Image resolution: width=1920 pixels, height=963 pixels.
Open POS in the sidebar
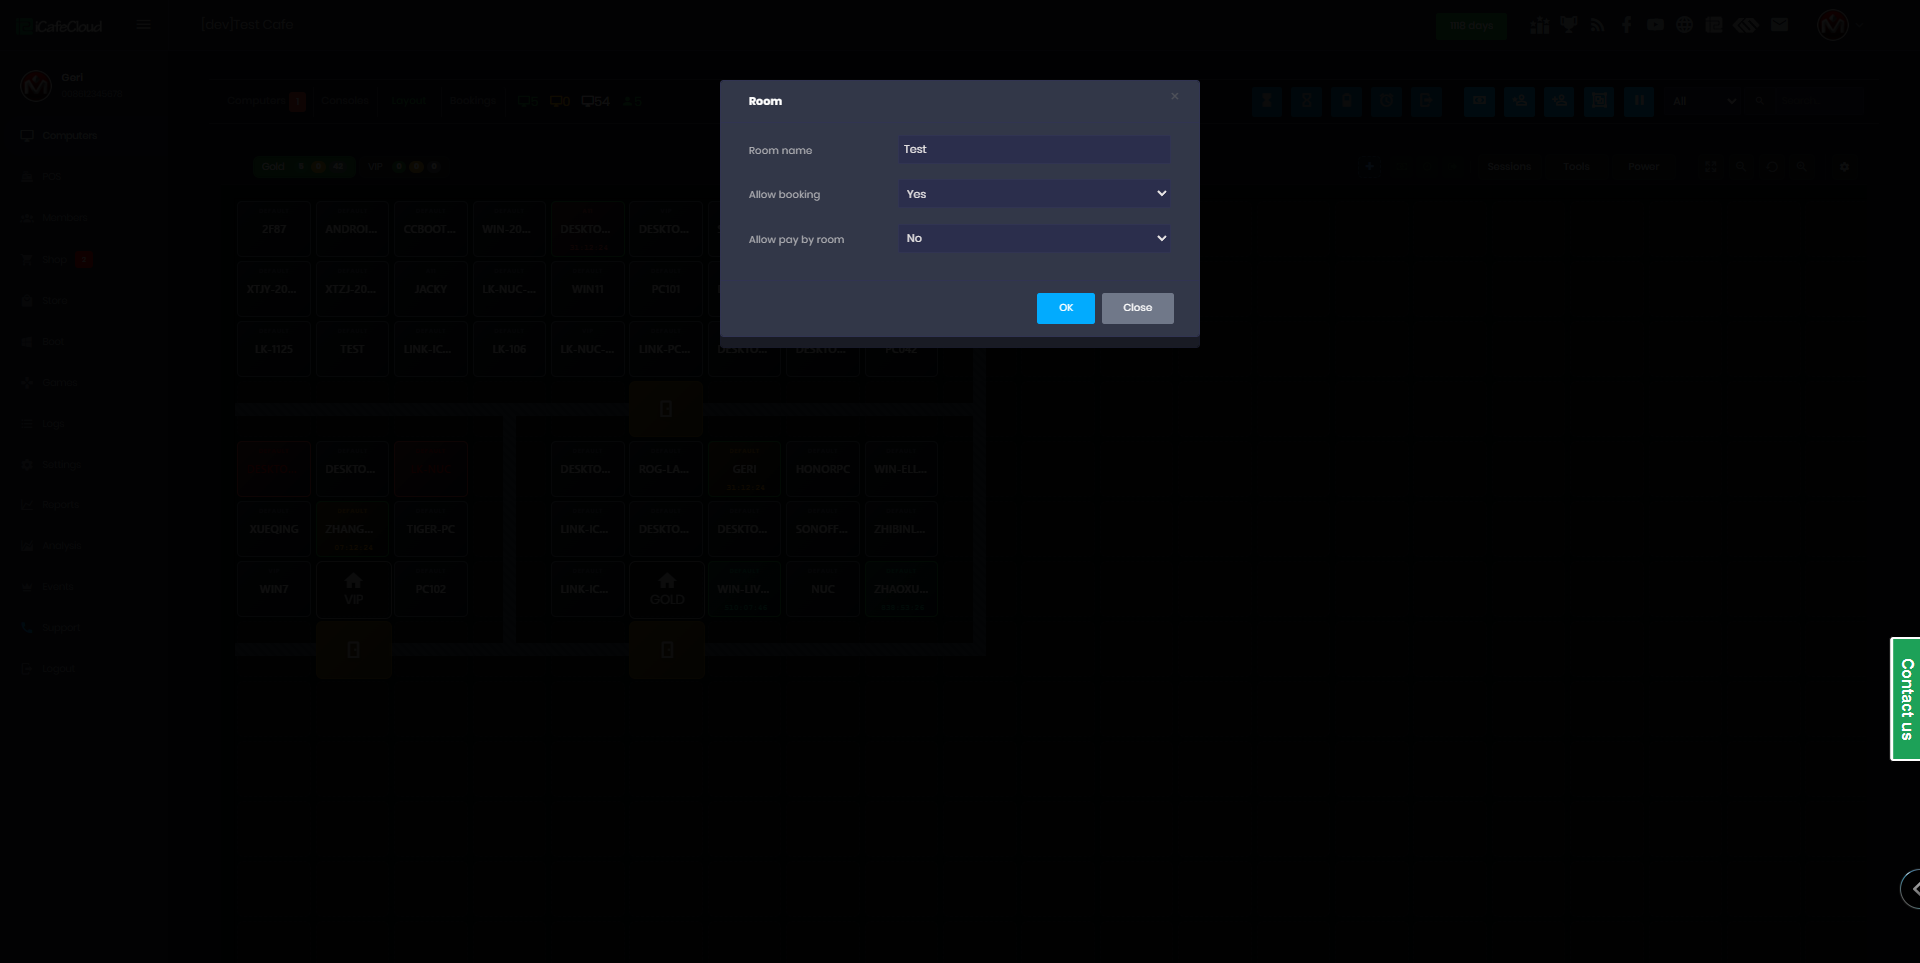point(52,177)
